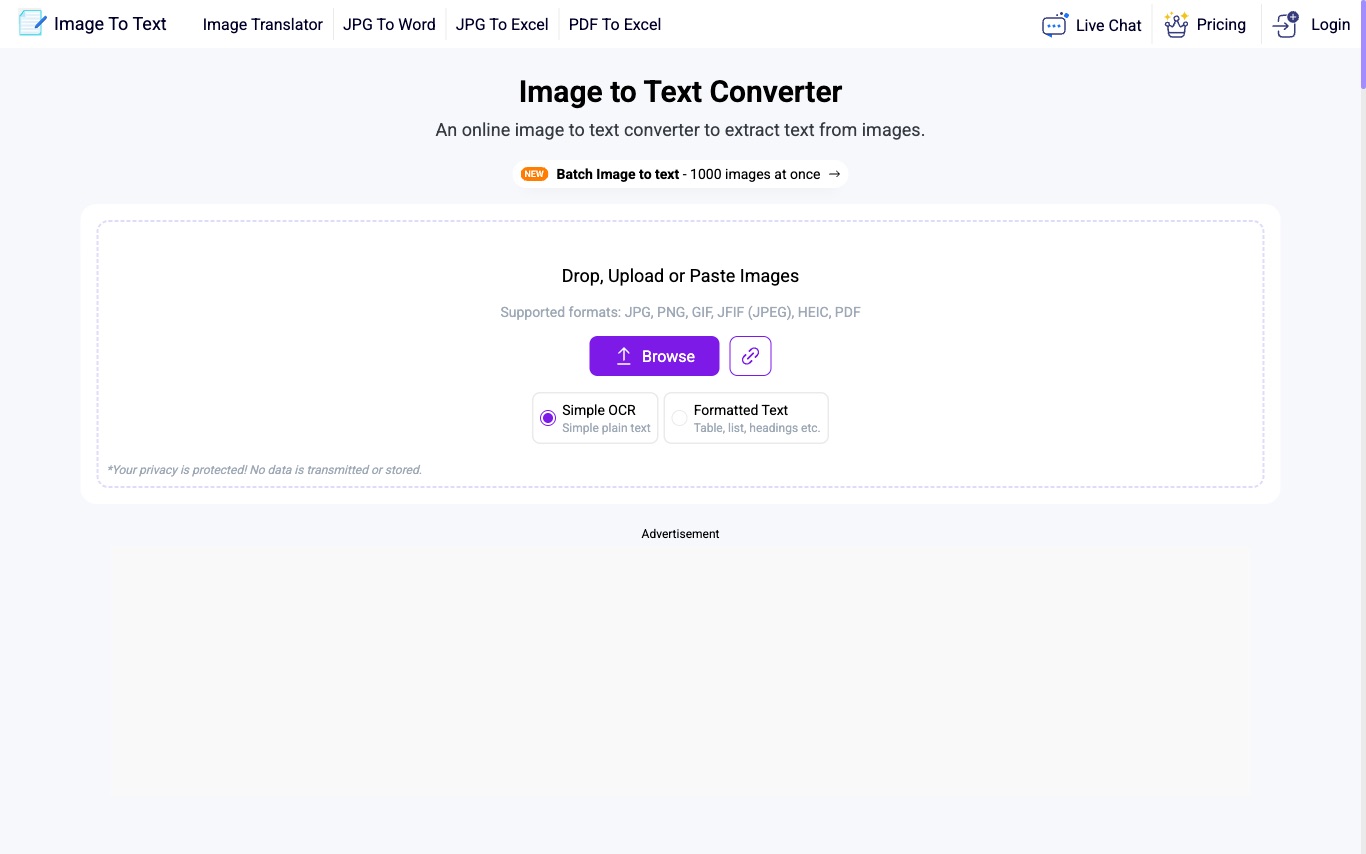Click the Login text link
Image resolution: width=1366 pixels, height=854 pixels.
tap(1330, 25)
